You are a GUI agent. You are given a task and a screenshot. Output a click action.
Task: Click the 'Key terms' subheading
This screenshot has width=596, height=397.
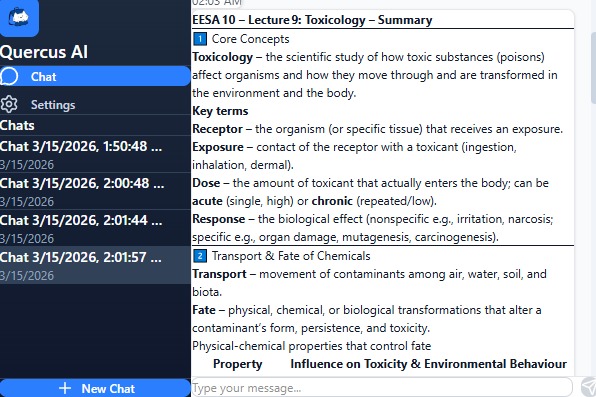tap(220, 111)
